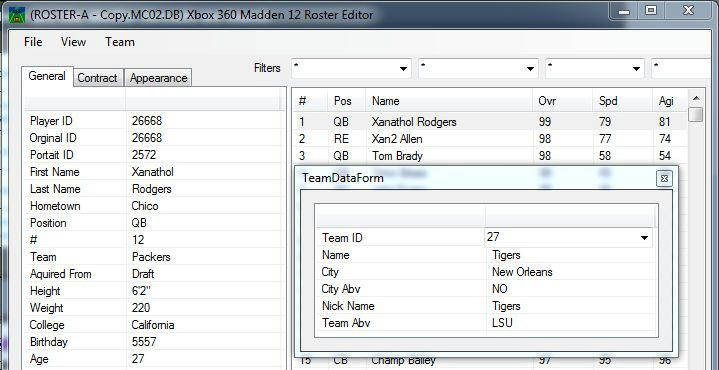The image size is (719, 370).
Task: Switch to the Contract tab
Action: pyautogui.click(x=98, y=78)
